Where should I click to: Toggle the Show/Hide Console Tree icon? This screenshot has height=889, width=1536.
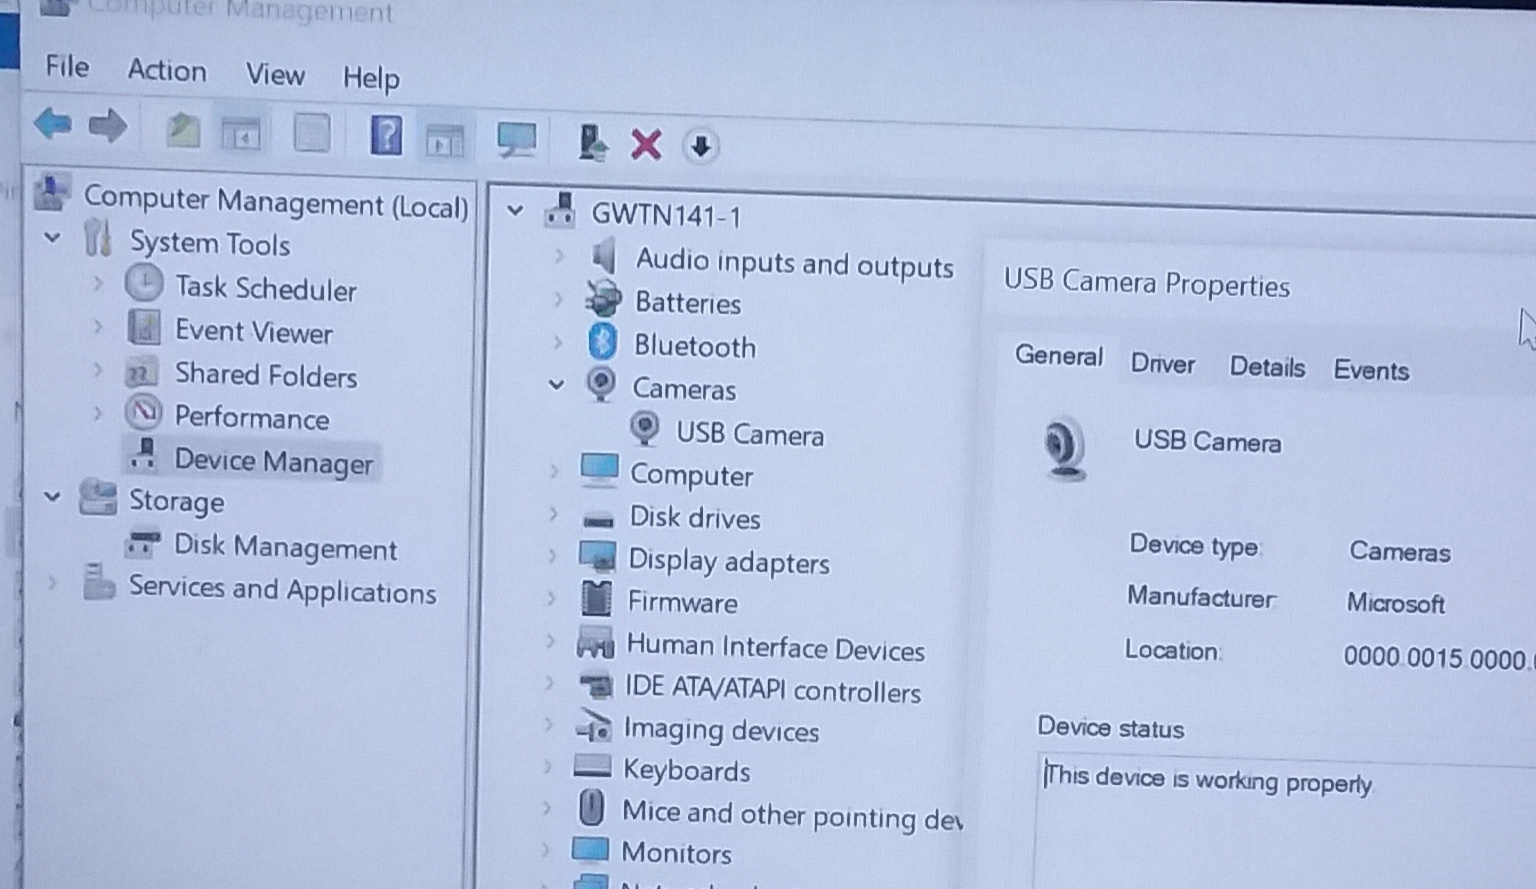[241, 133]
